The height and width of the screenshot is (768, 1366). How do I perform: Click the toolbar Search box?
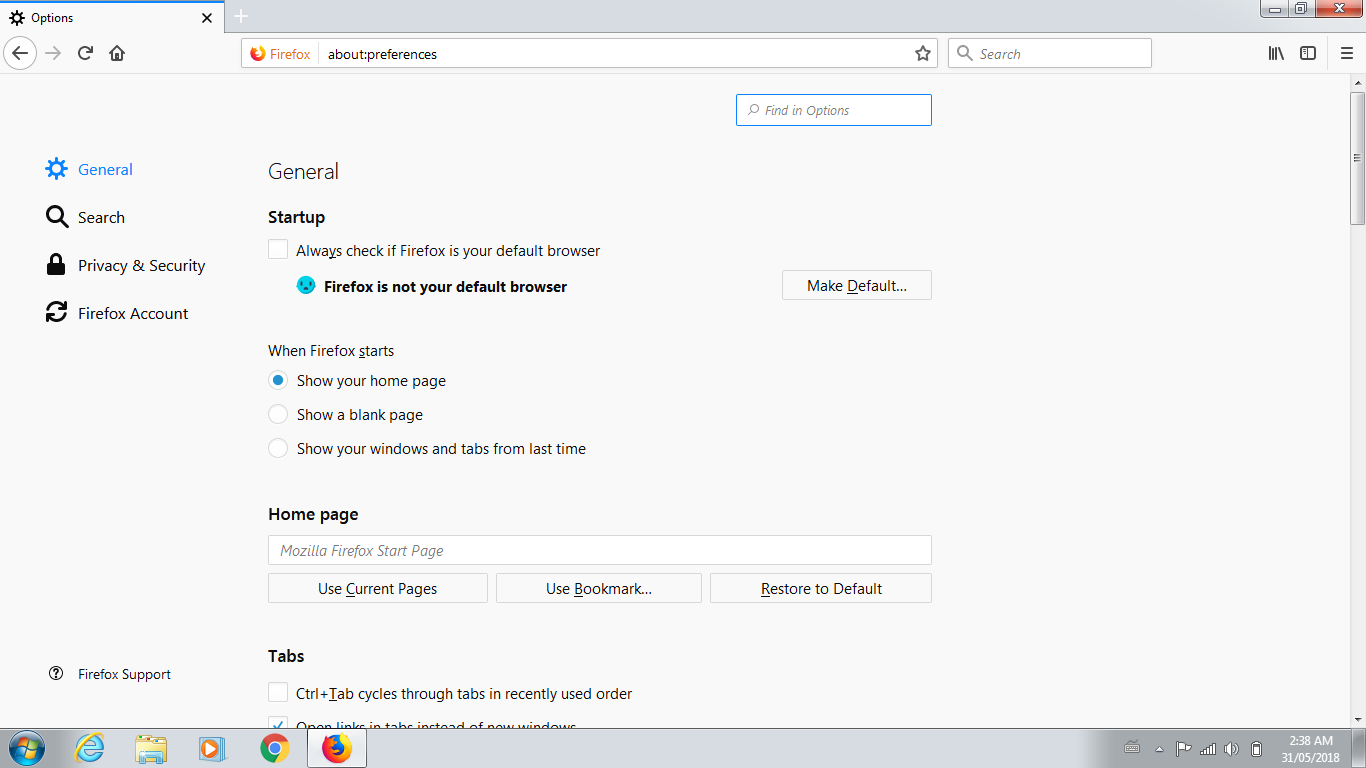[1050, 53]
